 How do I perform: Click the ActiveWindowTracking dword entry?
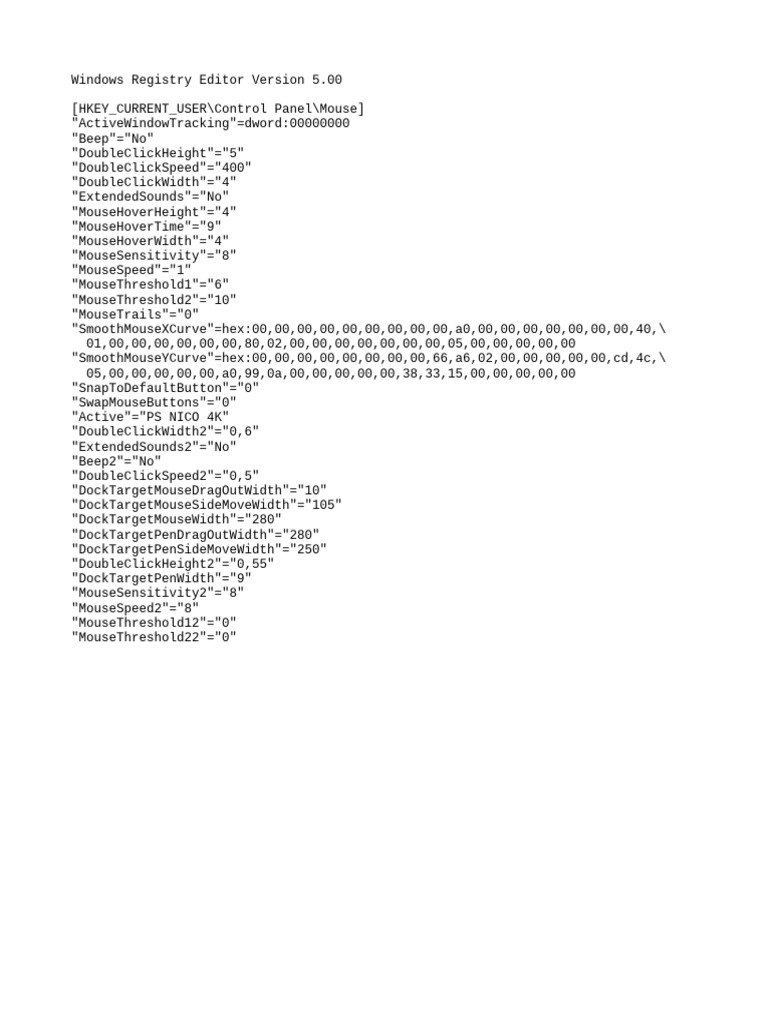(x=210, y=123)
